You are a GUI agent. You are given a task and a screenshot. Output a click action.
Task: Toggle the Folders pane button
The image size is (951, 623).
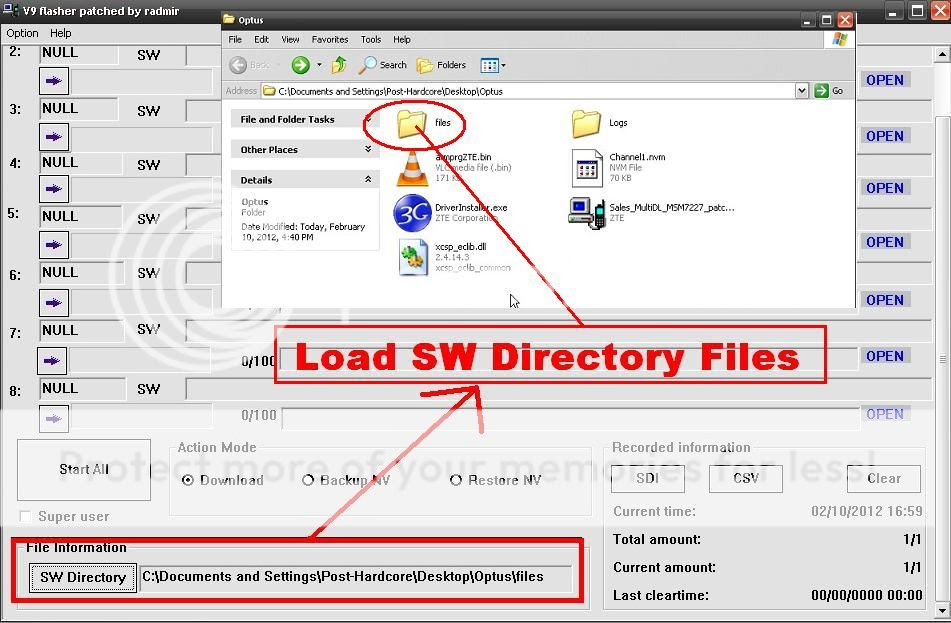442,65
